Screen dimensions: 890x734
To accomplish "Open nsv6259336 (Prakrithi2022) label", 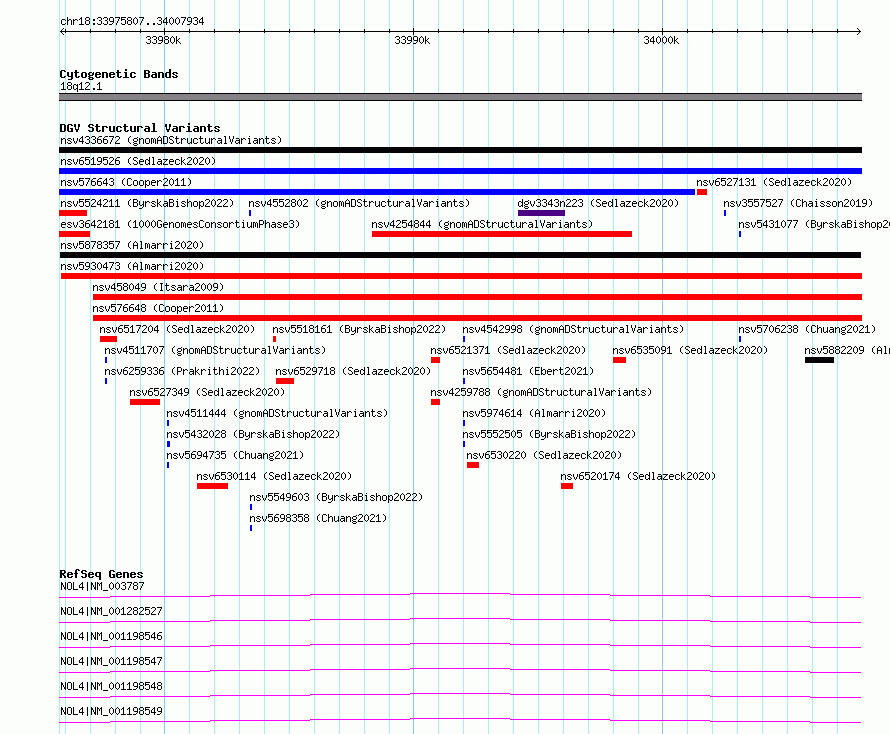I will (x=182, y=371).
